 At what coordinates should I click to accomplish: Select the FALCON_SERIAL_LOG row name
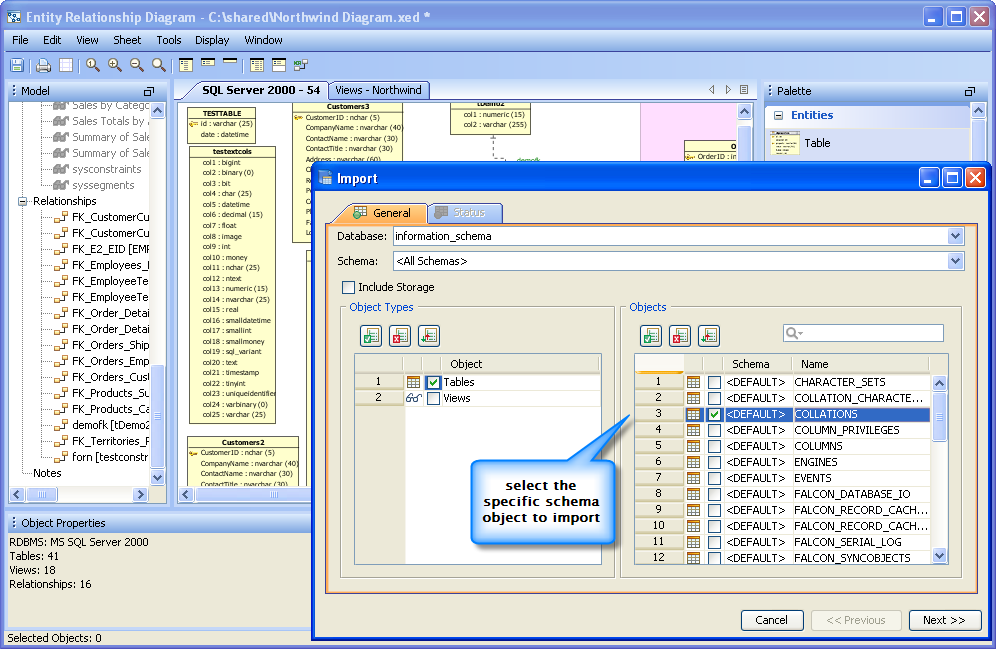point(848,542)
